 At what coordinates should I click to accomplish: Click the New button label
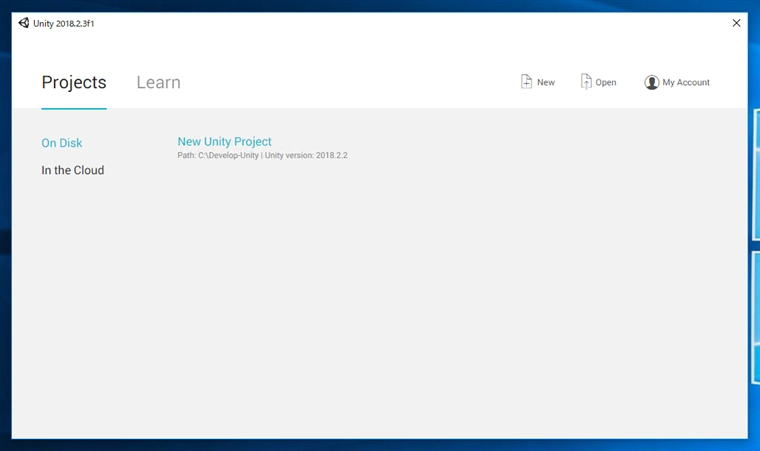546,82
